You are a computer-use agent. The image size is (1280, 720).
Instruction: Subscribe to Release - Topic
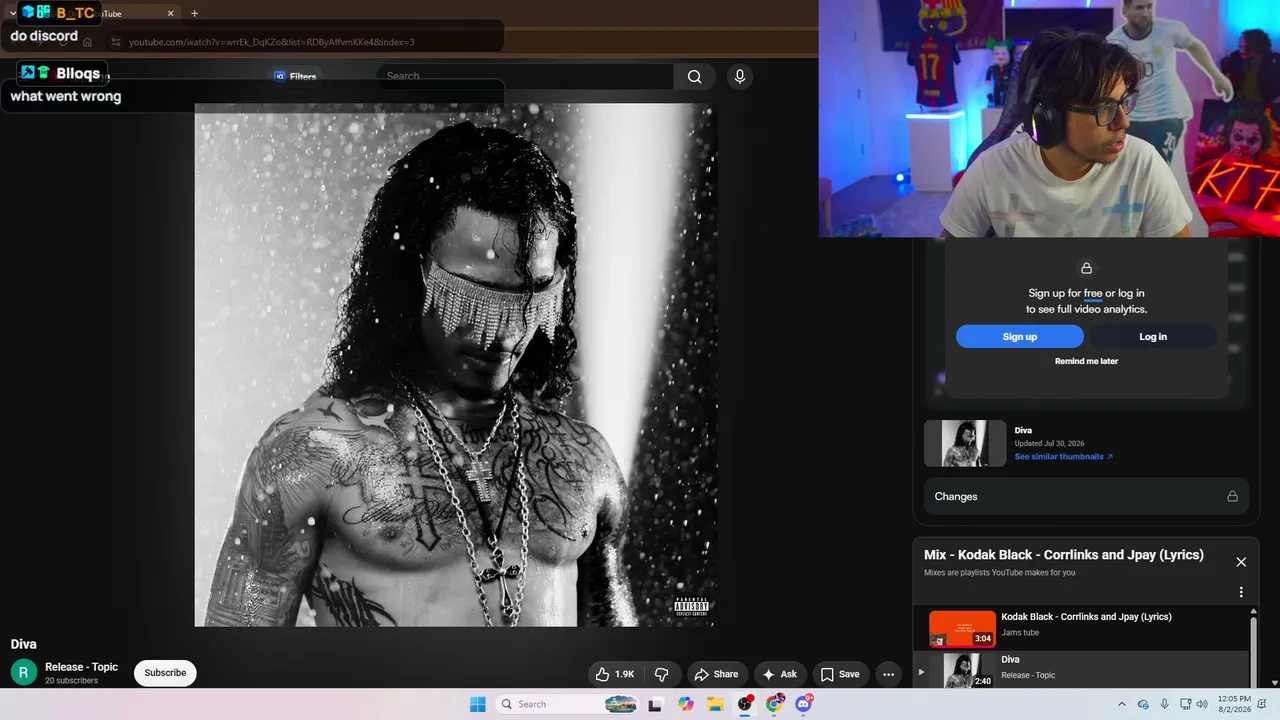[165, 673]
